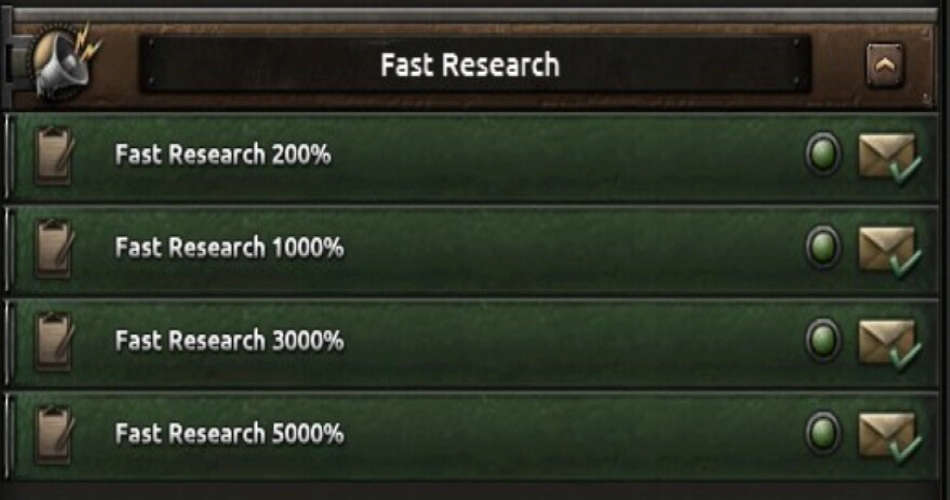Image resolution: width=950 pixels, height=500 pixels.
Task: Select the Fast Research 1000% entry
Action: point(229,248)
